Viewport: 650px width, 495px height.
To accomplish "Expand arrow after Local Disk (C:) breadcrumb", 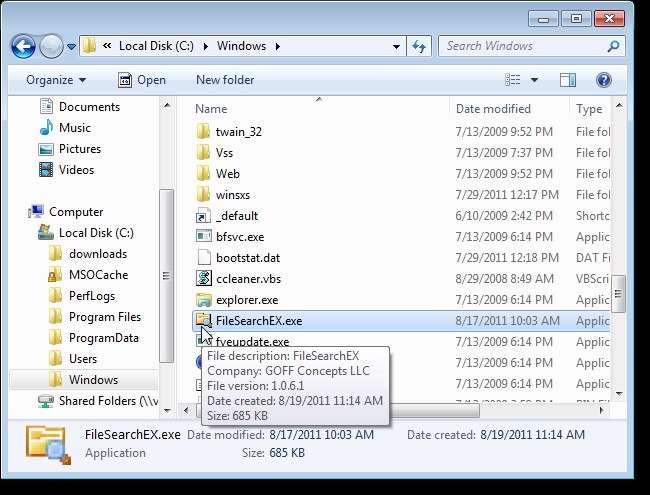I will pos(206,46).
